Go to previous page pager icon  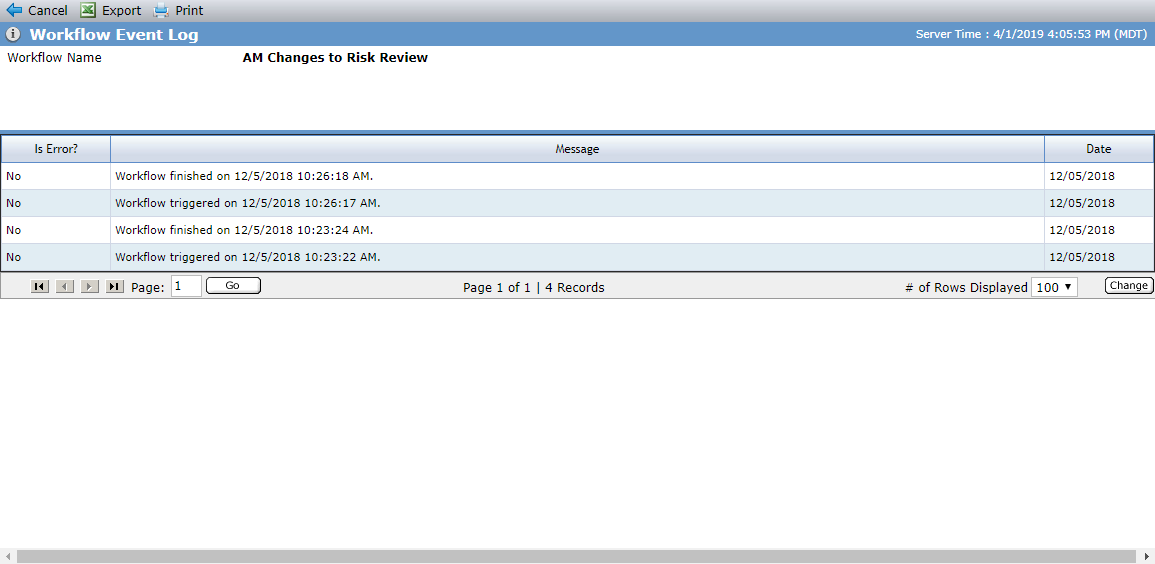pyautogui.click(x=65, y=286)
